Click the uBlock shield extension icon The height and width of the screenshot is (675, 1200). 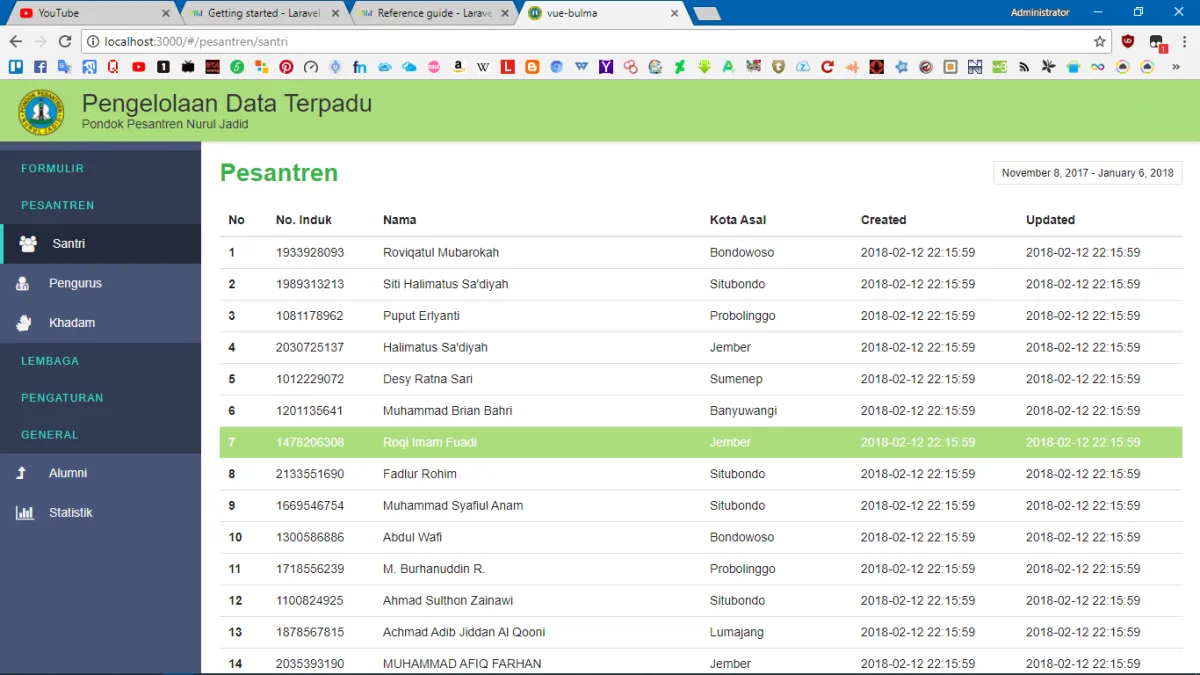1128,41
